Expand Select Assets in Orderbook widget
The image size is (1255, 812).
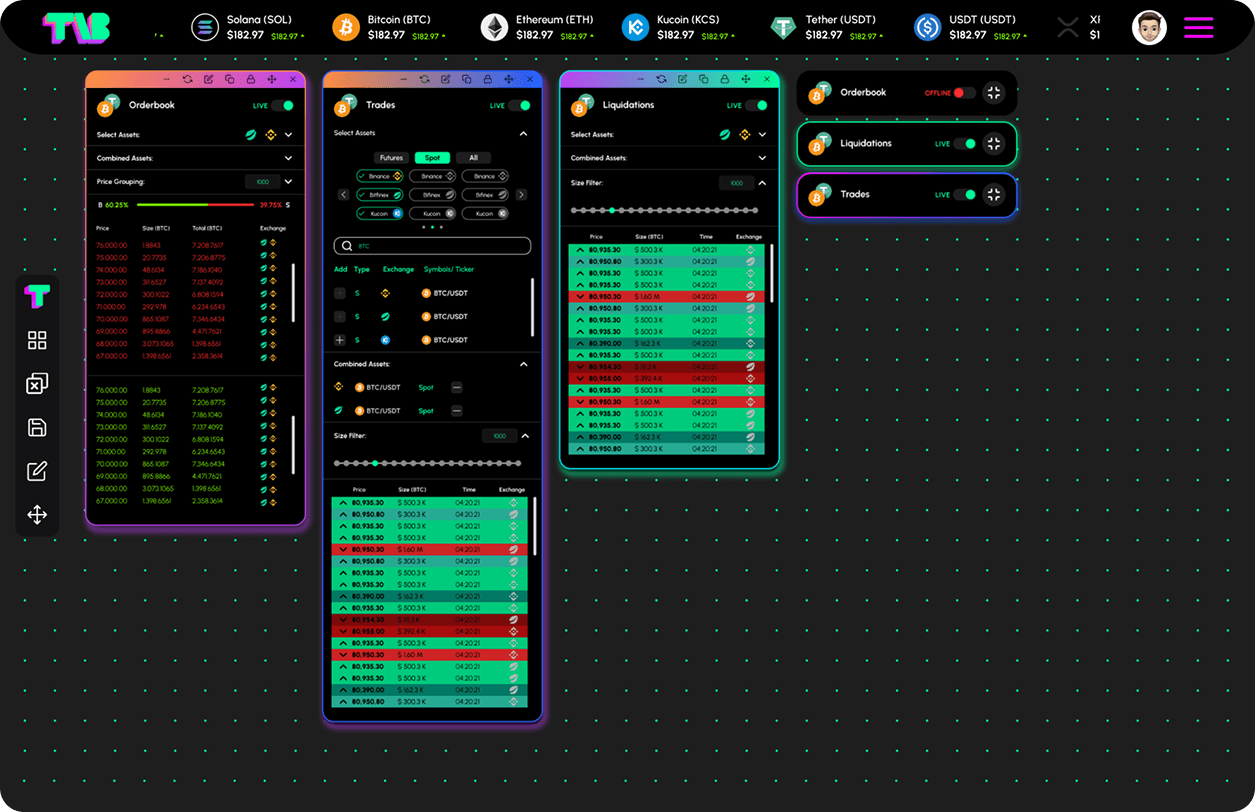coord(288,134)
